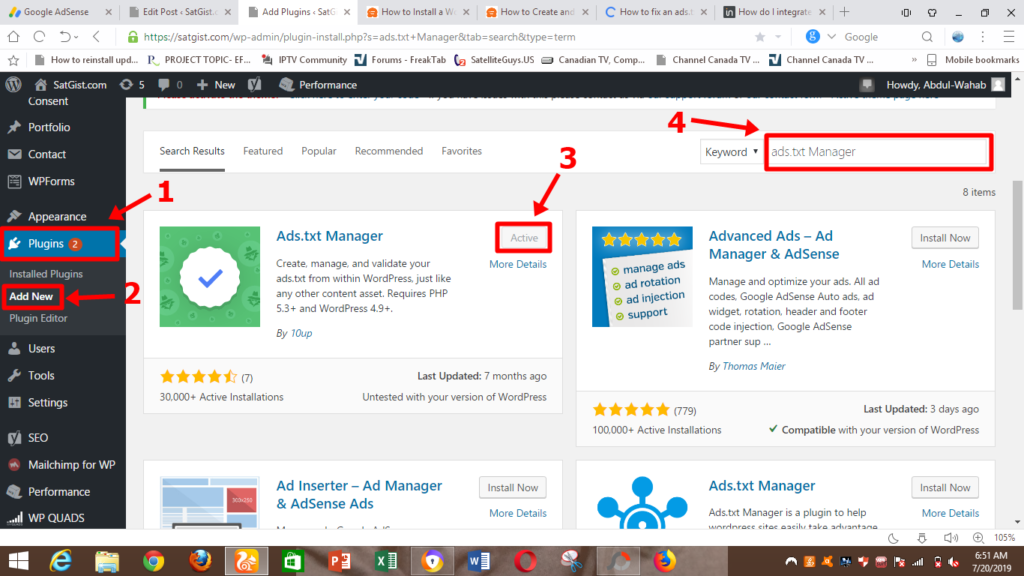Open Excel from the taskbar

coord(386,561)
